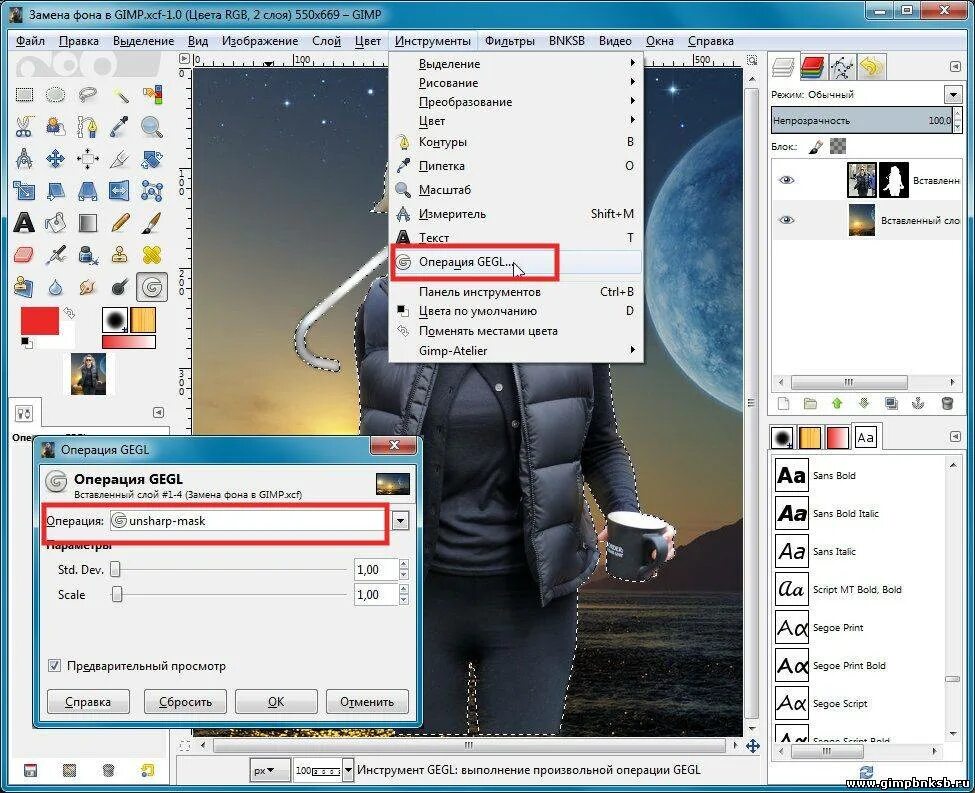
Task: Choose Поменять местами цвета menu entry
Action: tap(516, 331)
